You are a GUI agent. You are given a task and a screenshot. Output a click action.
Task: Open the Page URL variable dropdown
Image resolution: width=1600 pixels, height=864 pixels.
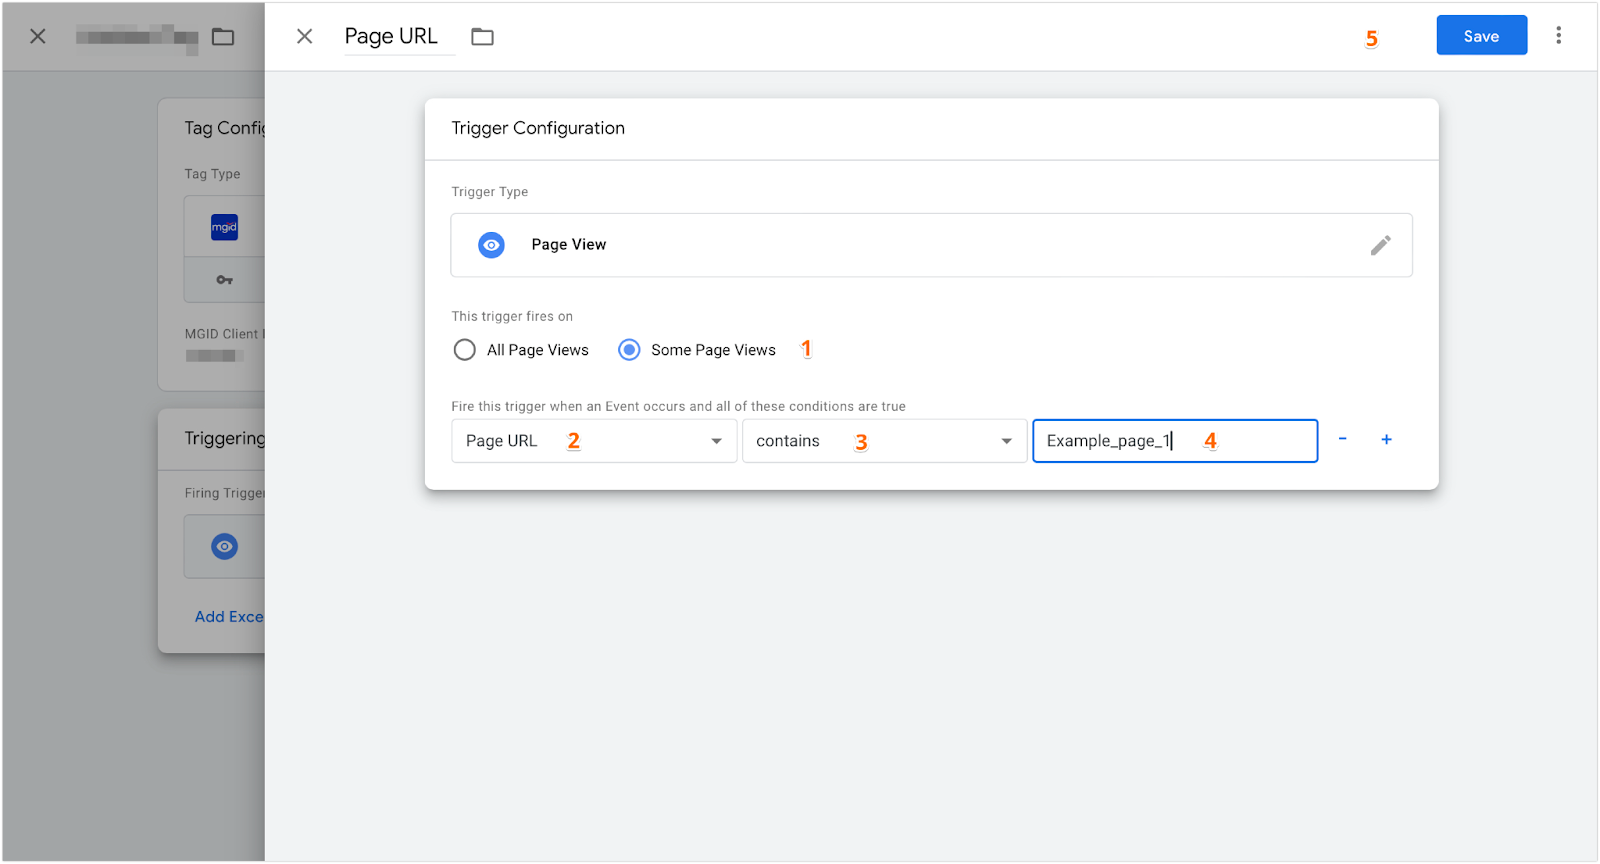click(x=594, y=441)
